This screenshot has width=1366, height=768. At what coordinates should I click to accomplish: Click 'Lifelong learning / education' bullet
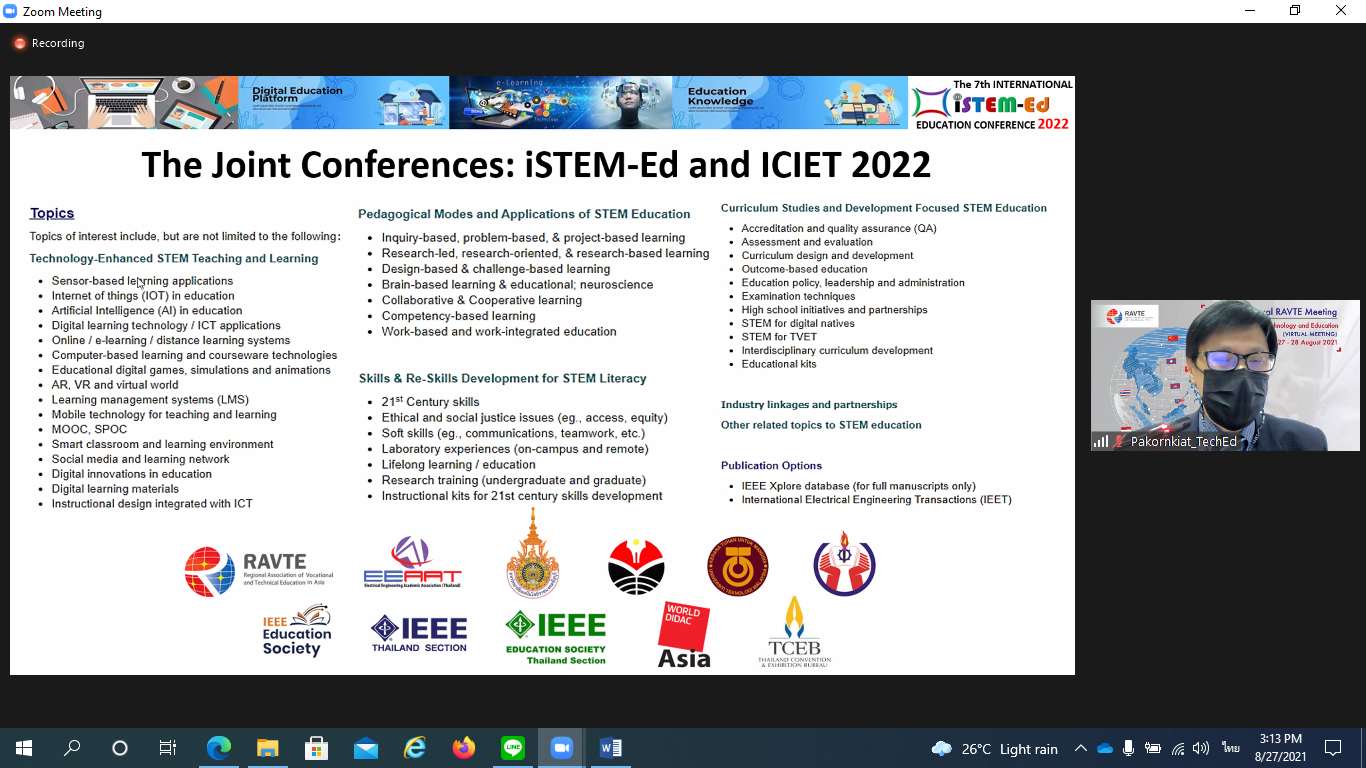coord(459,464)
